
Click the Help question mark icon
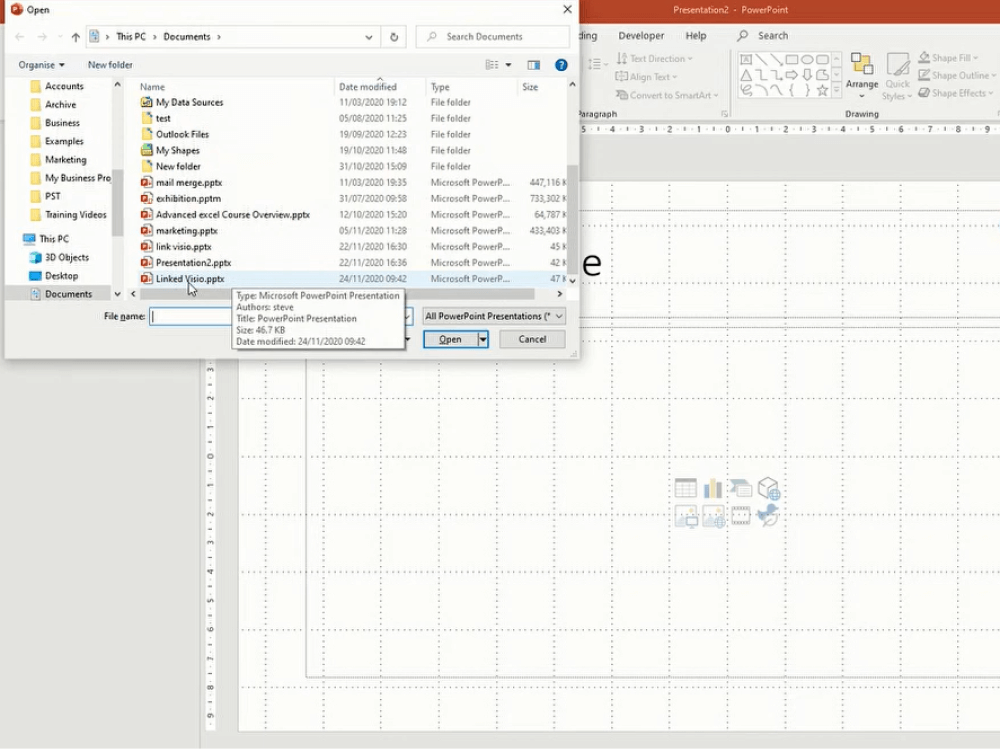click(x=561, y=65)
